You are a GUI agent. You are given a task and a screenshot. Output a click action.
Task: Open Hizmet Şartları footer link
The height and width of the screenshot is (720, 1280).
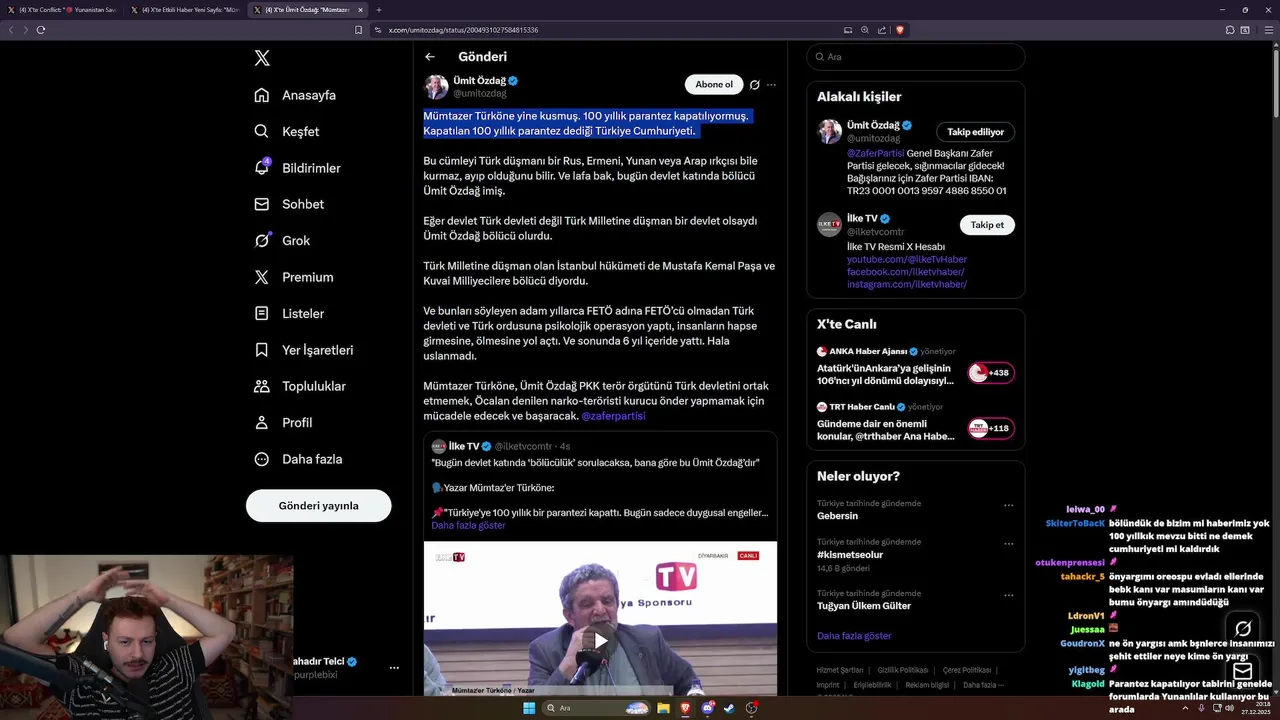pyautogui.click(x=840, y=670)
